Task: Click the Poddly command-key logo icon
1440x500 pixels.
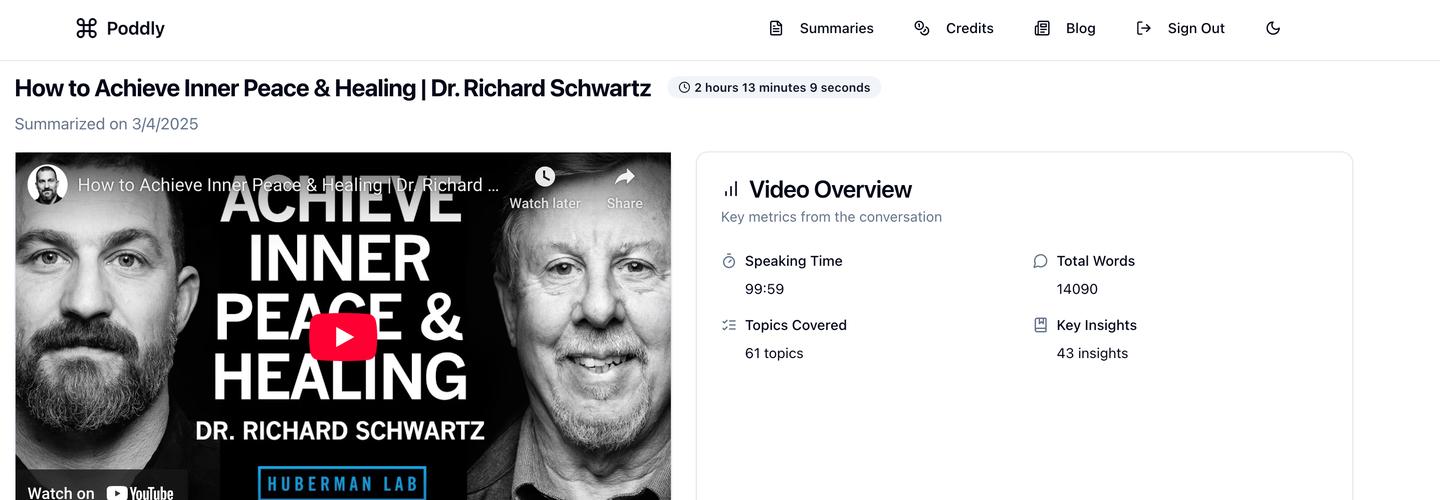Action: pos(86,28)
